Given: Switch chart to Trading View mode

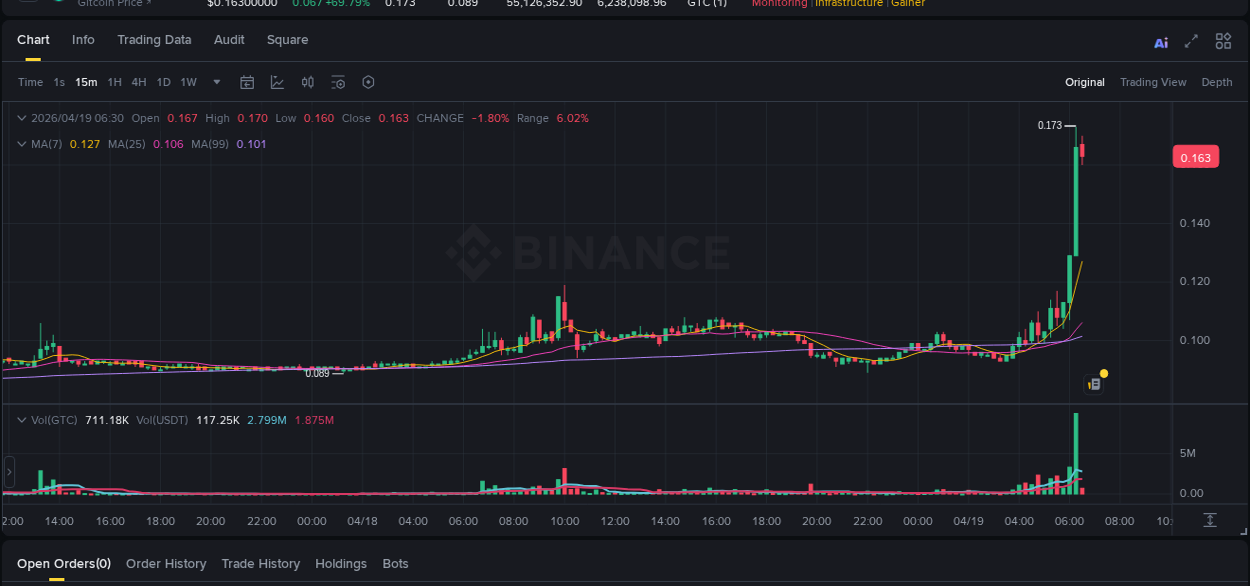Looking at the screenshot, I should [x=1153, y=82].
